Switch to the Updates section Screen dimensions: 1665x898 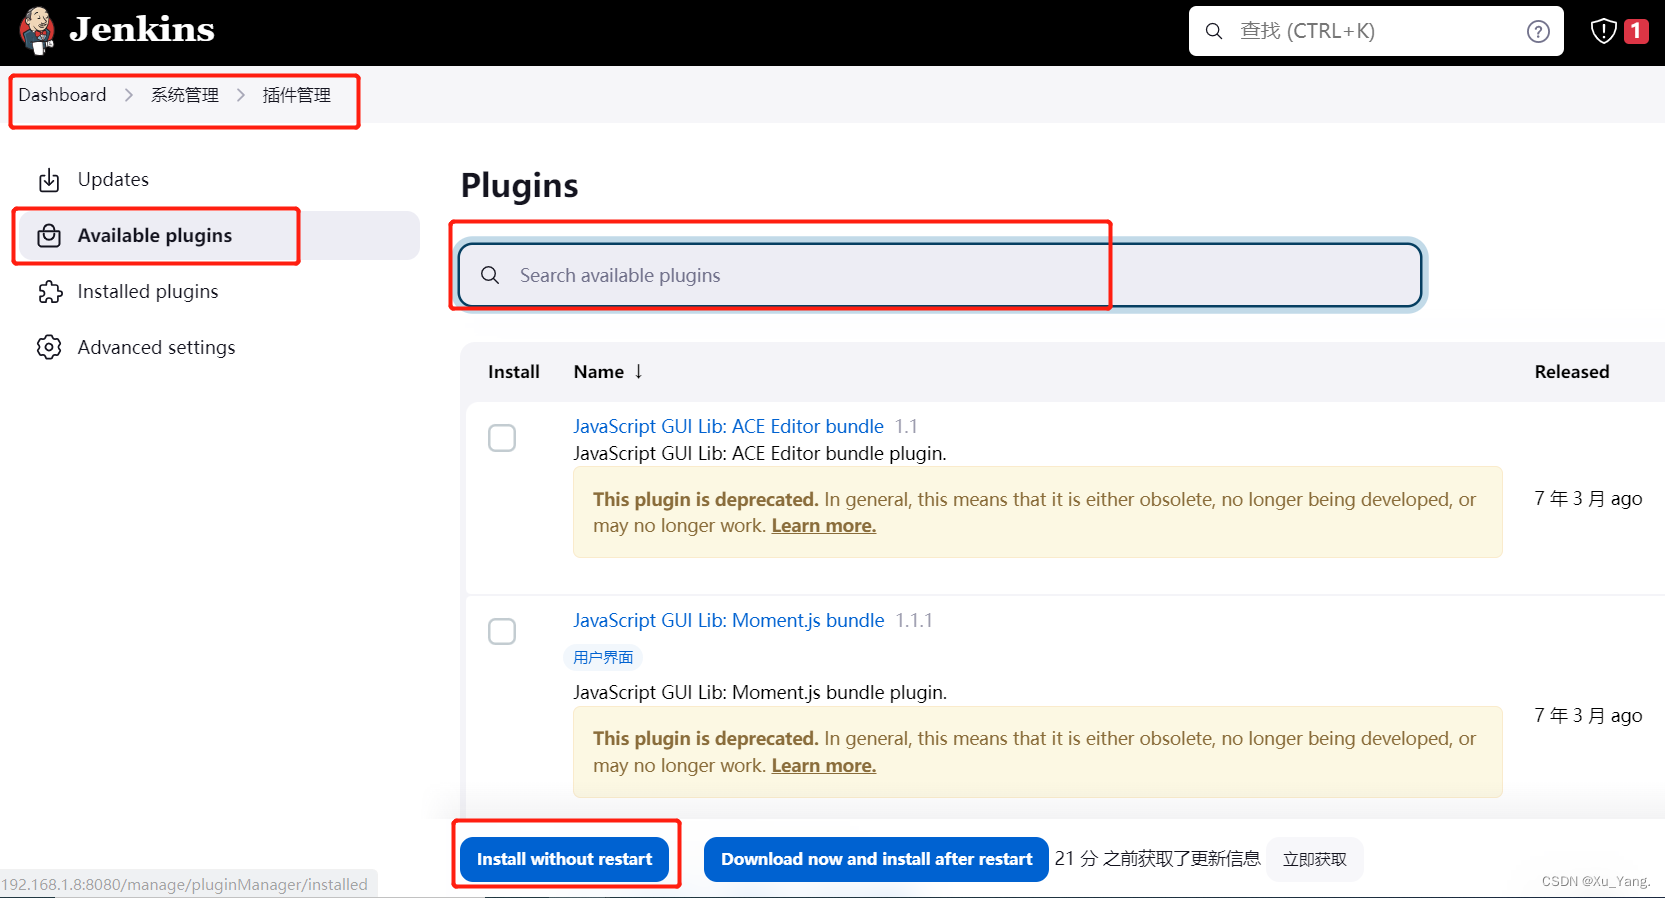(x=113, y=180)
